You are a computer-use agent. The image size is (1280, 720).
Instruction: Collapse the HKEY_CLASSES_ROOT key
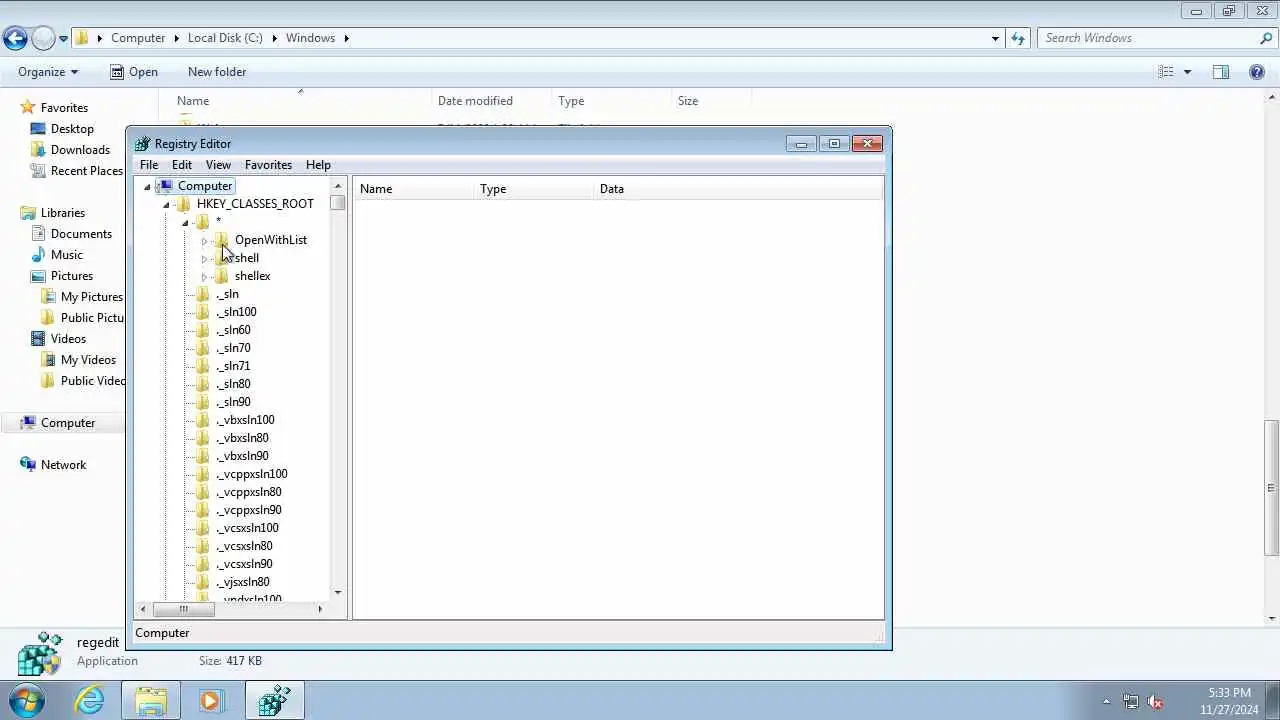pyautogui.click(x=166, y=205)
